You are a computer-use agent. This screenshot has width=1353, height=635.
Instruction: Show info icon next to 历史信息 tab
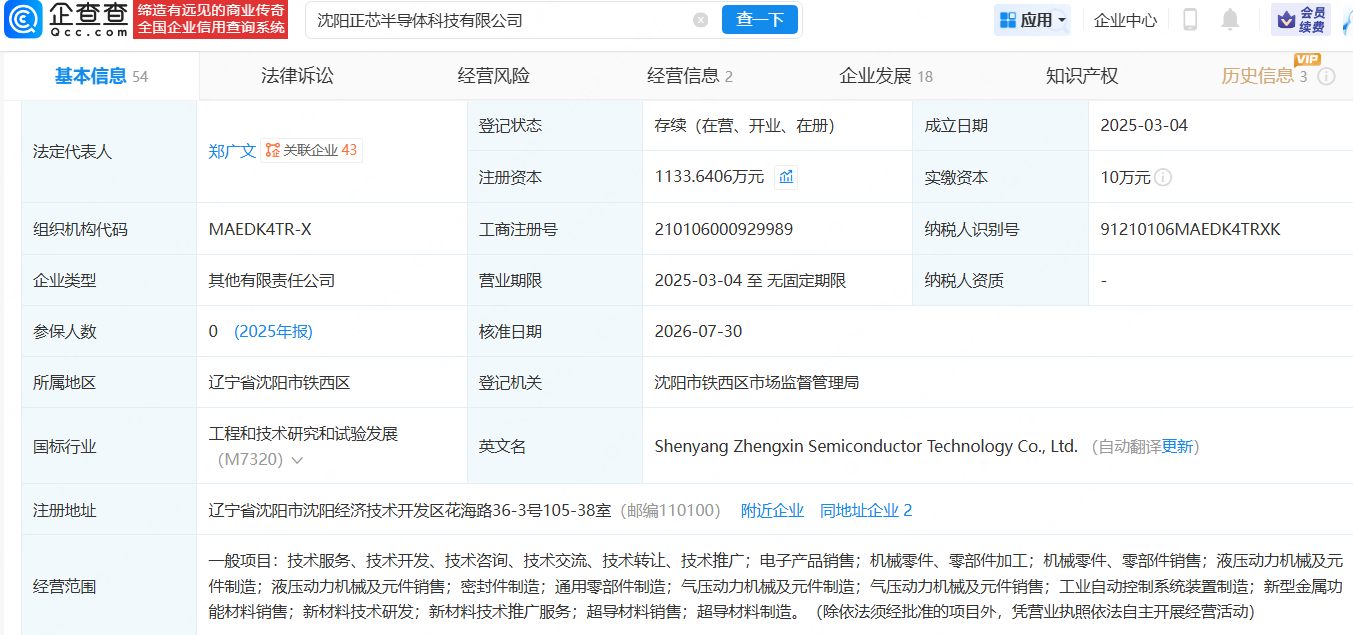pyautogui.click(x=1326, y=76)
